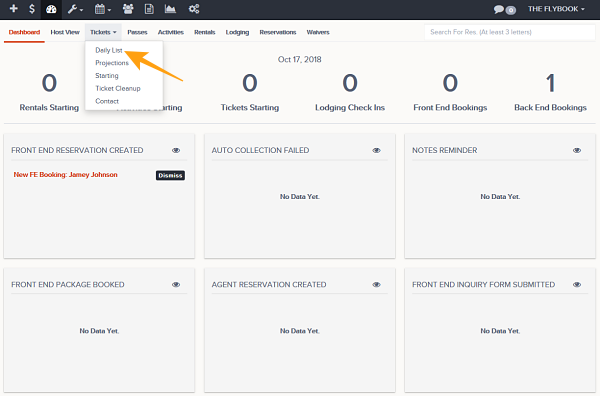Viewport: 600px width, 396px height.
Task: Open the wrench tools menu
Action: click(x=75, y=9)
